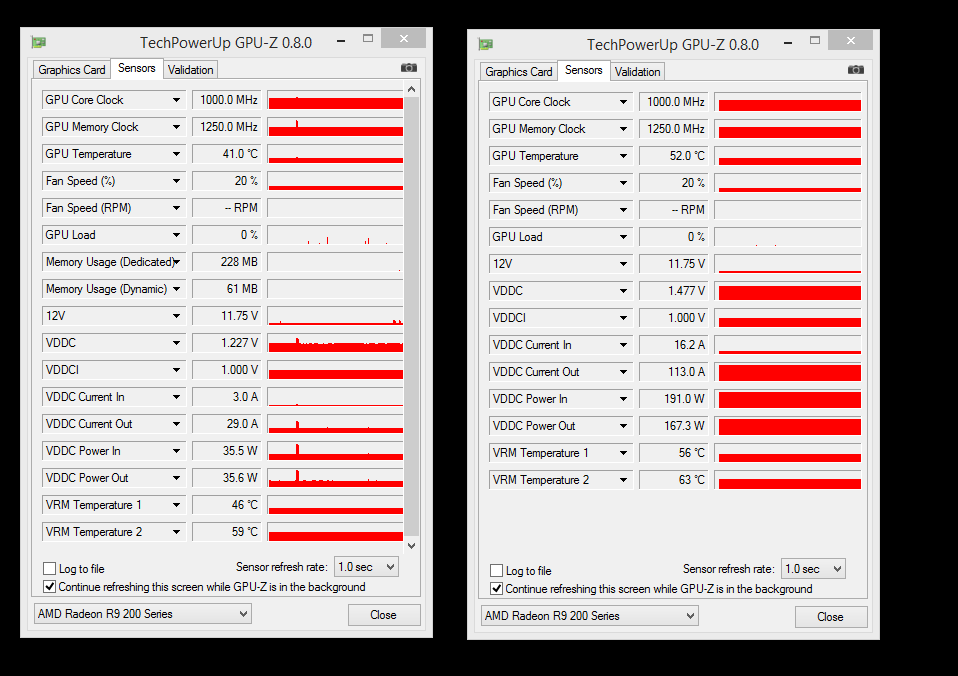Open Validation tab in right window
958x676 pixels.
(637, 72)
